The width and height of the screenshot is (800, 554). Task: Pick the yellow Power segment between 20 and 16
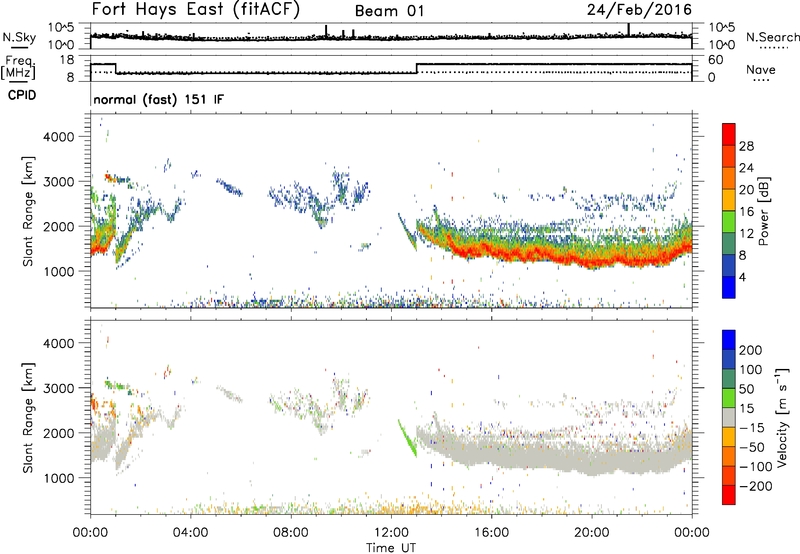tap(729, 199)
